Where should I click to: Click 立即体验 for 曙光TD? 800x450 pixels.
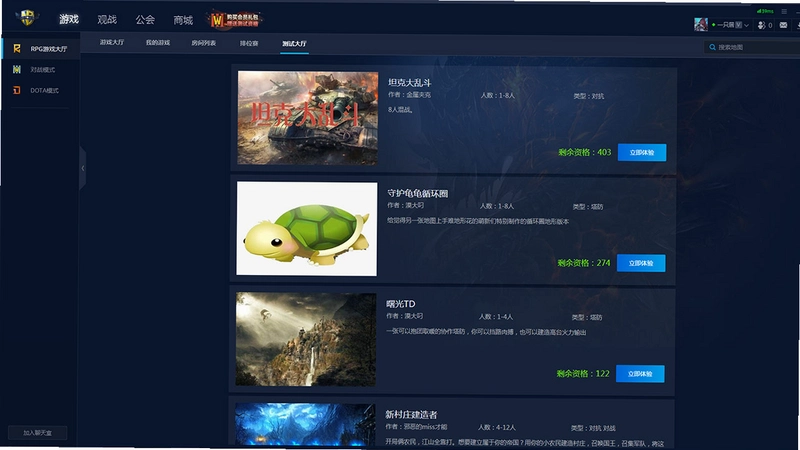(640, 374)
